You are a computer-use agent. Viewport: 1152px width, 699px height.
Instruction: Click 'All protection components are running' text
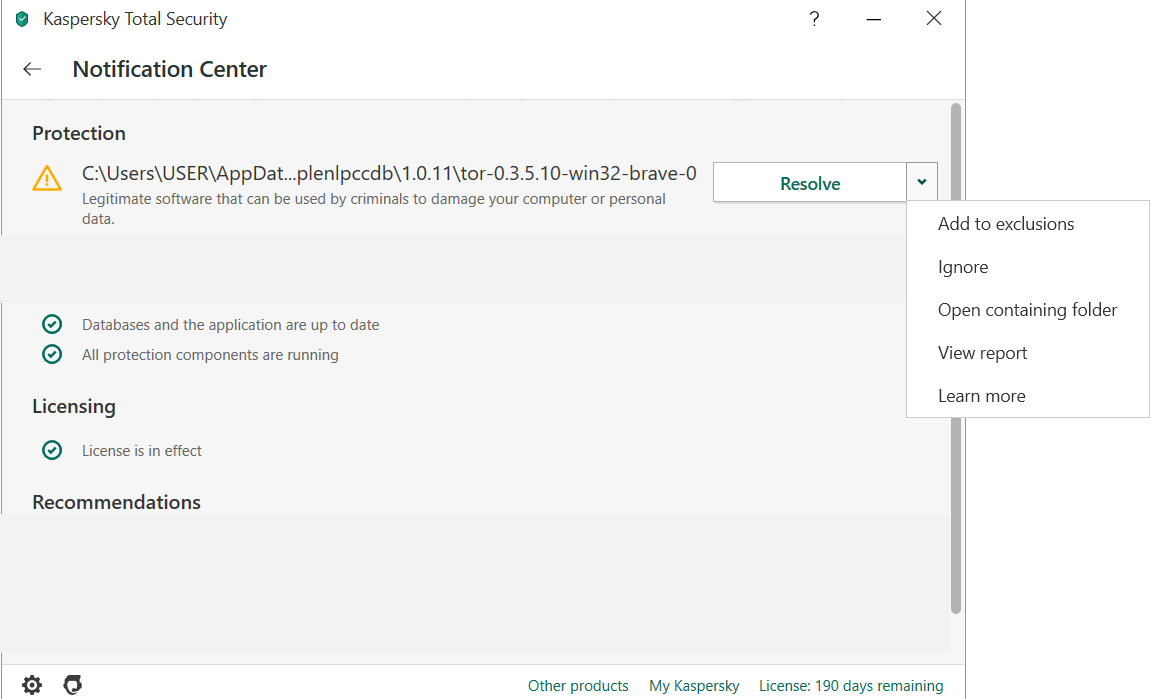point(210,355)
